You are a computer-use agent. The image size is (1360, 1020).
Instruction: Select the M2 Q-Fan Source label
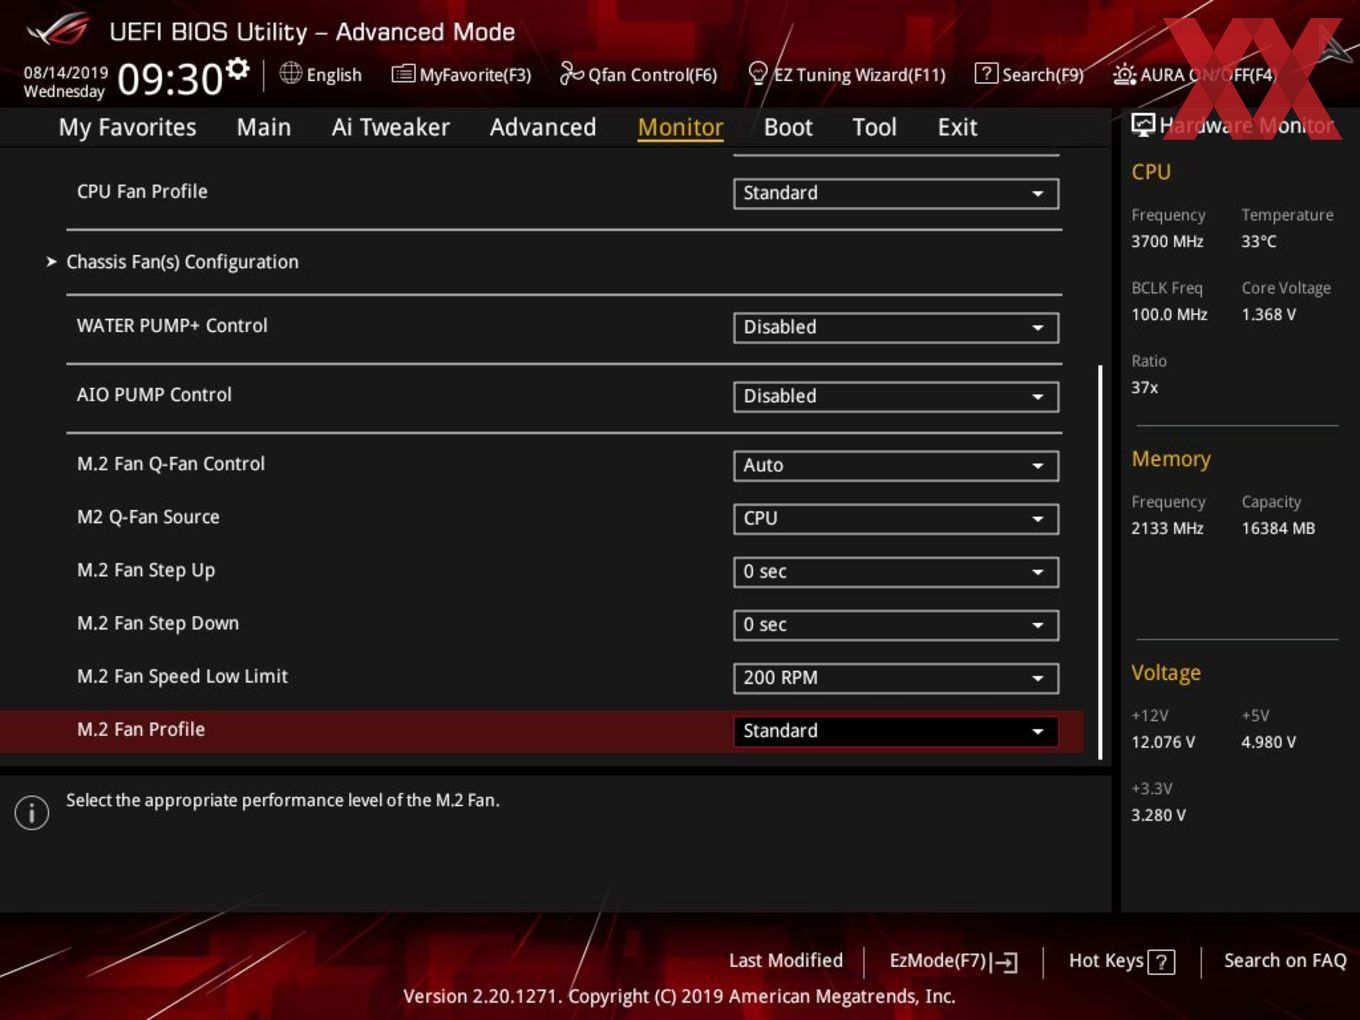[148, 516]
